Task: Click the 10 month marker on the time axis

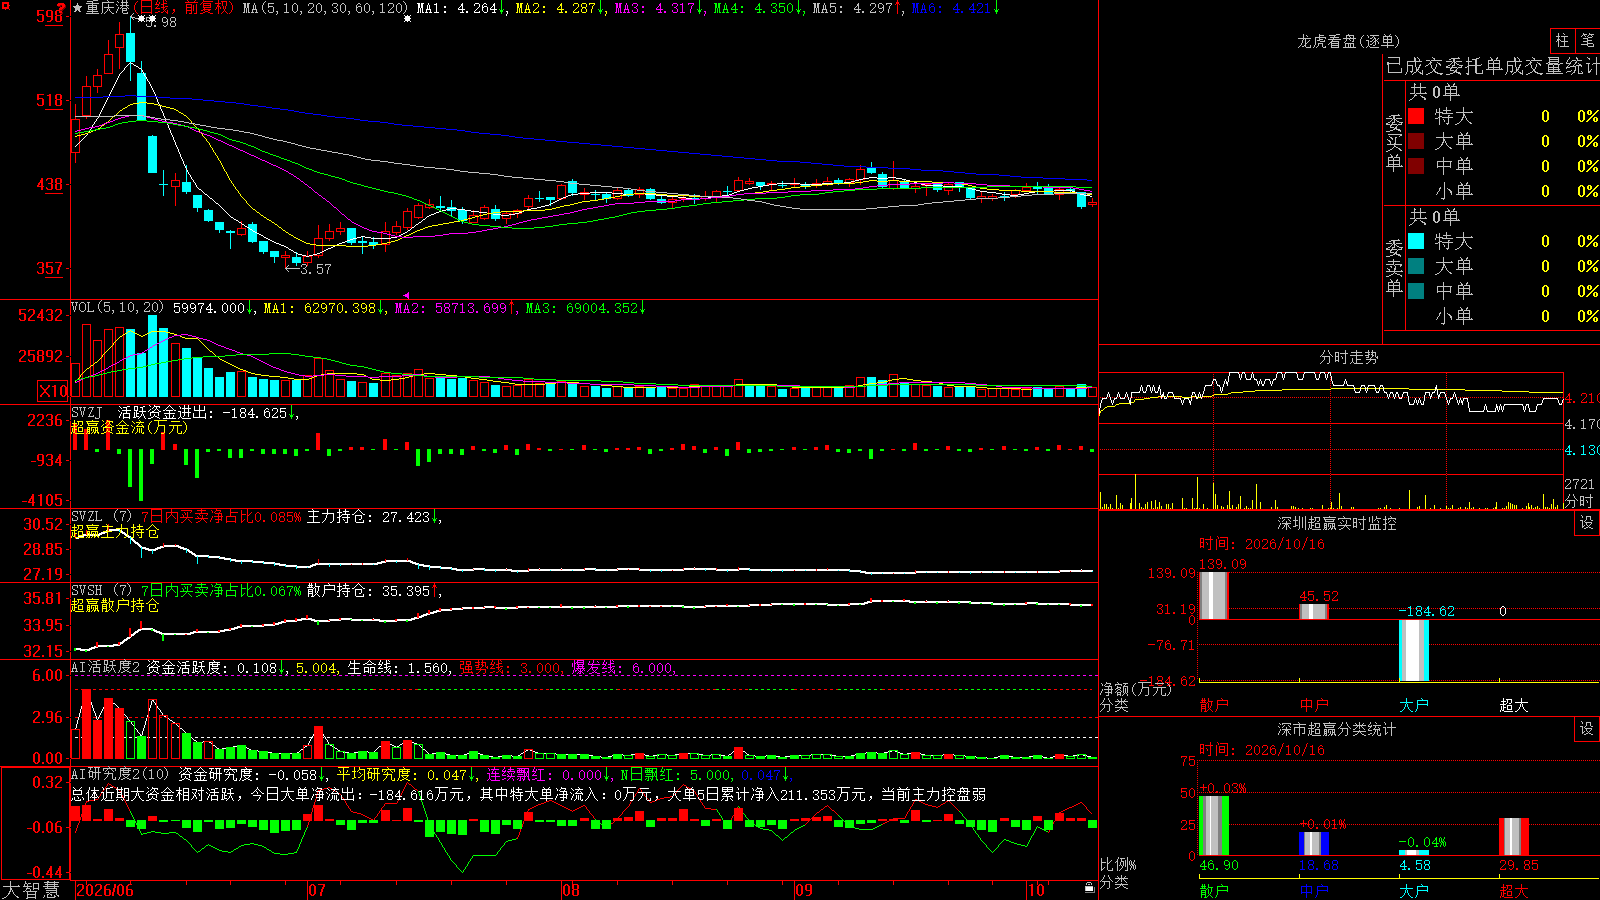Action: pyautogui.click(x=1036, y=890)
